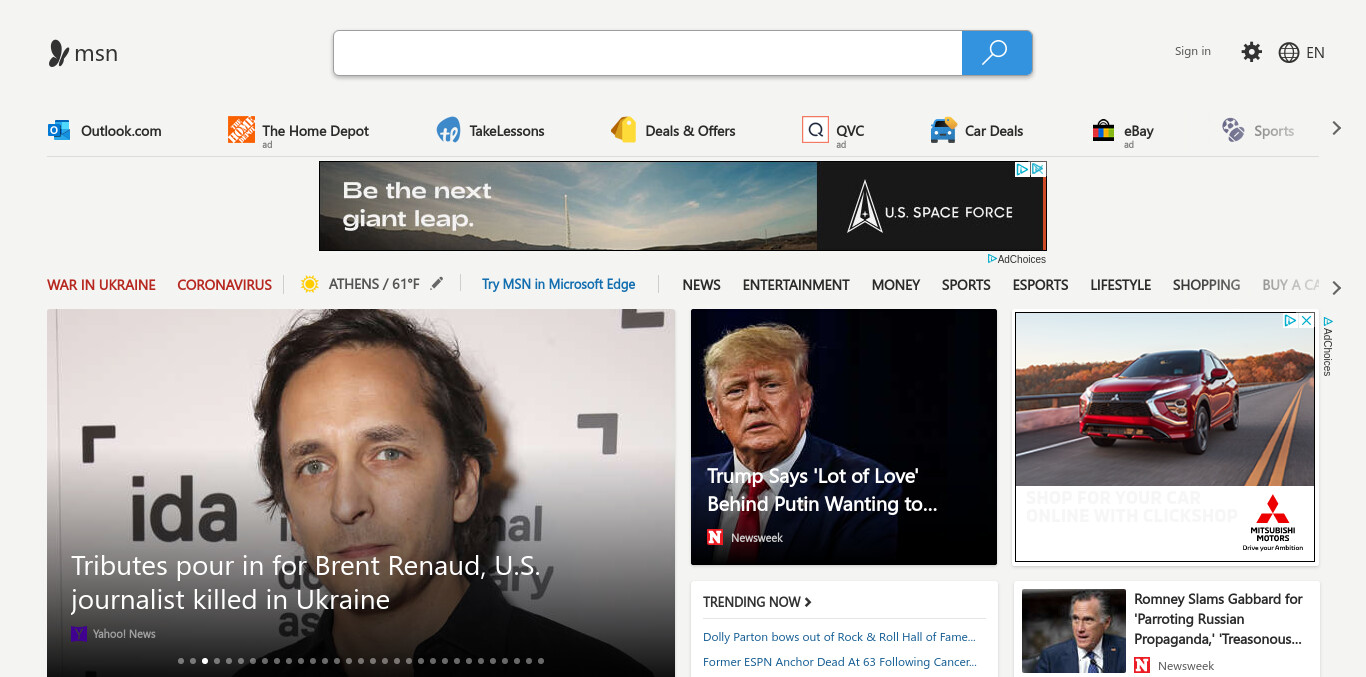Open the SPORTS tab
The image size is (1366, 677).
pyautogui.click(x=966, y=285)
